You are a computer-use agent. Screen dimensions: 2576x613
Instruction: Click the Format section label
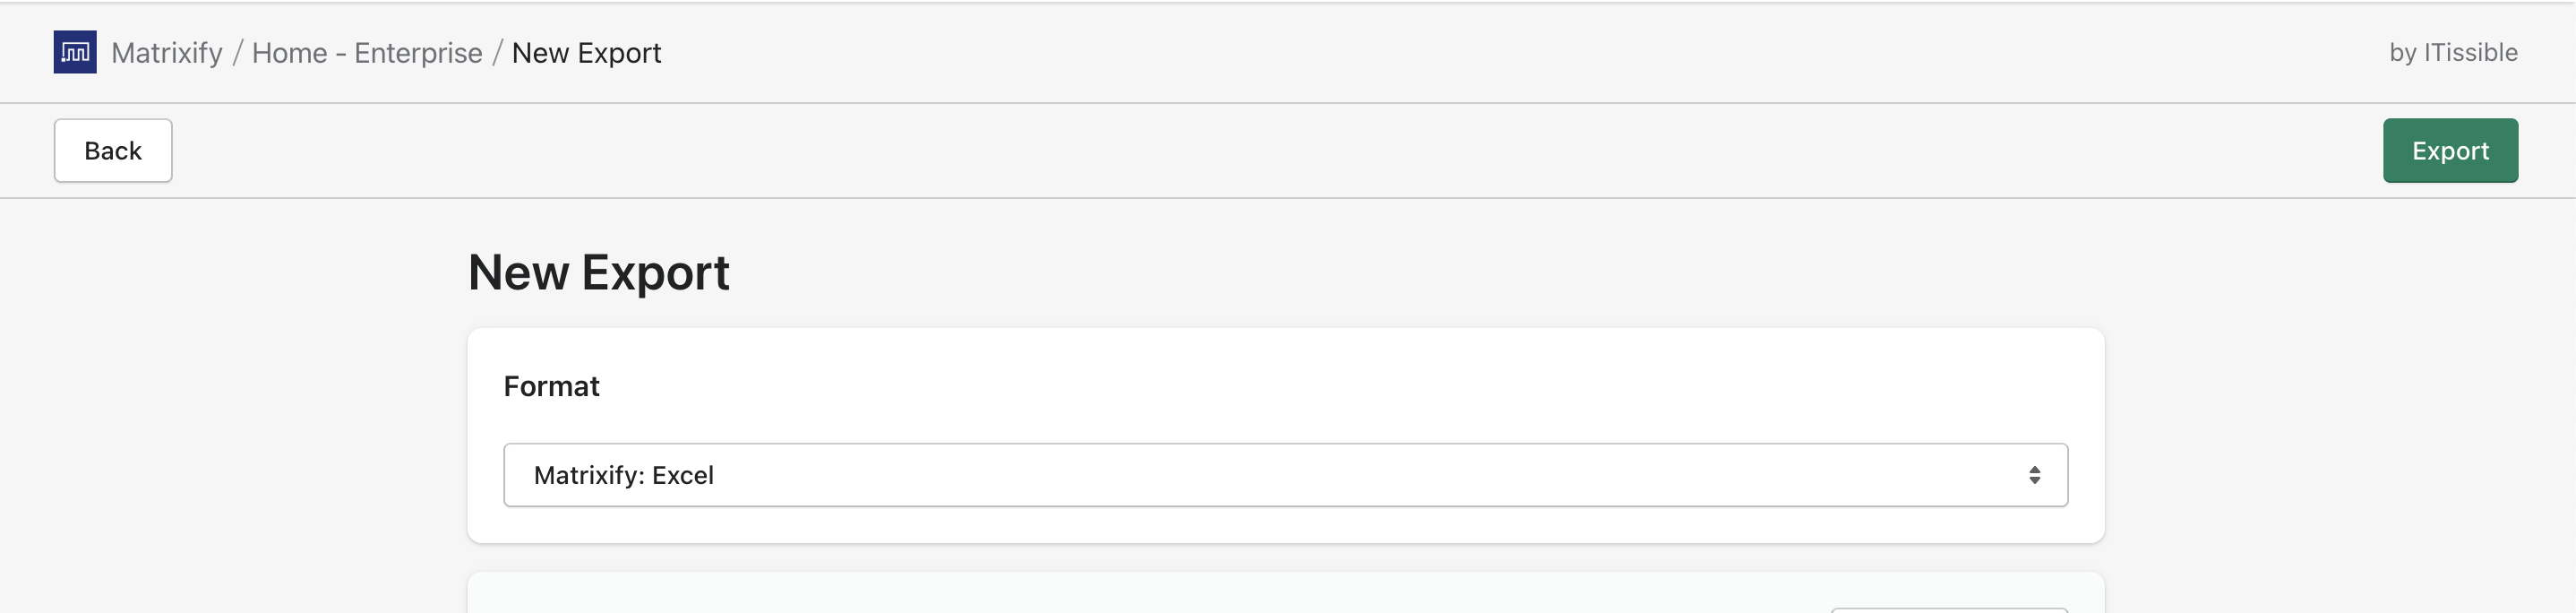551,386
